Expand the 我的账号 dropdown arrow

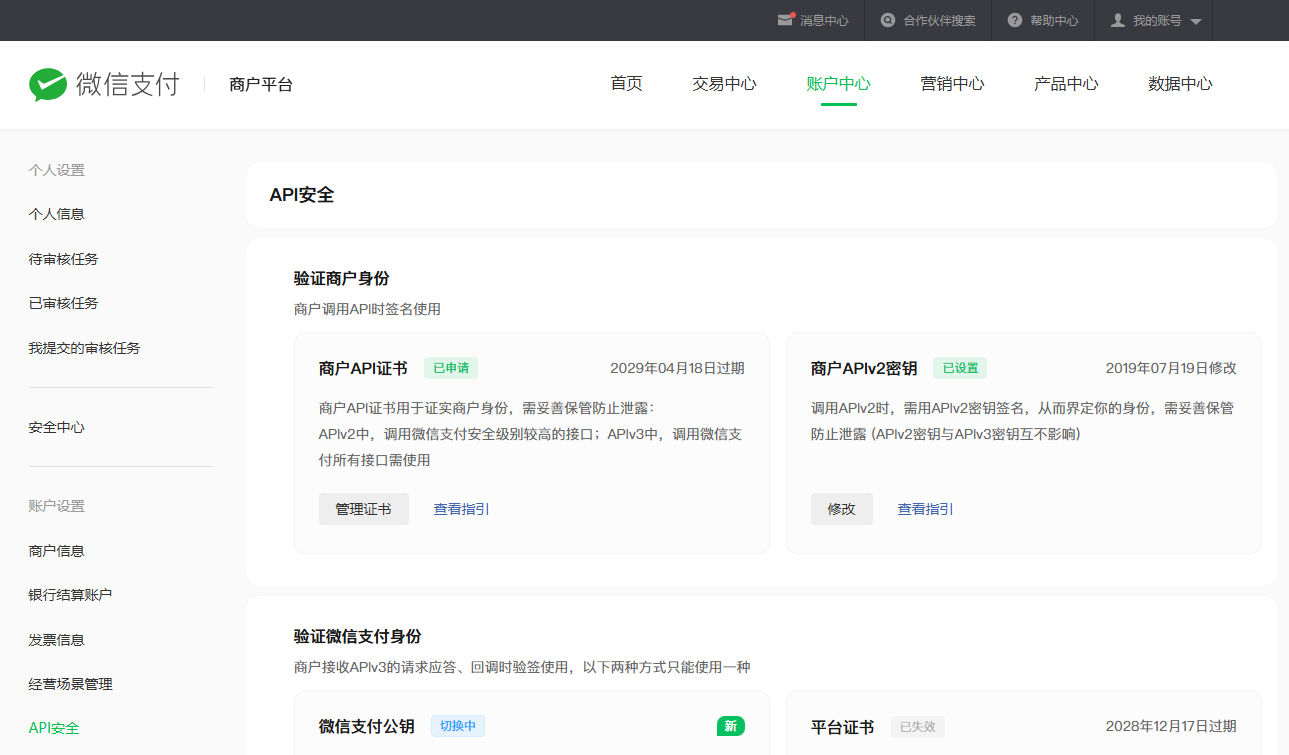coord(1196,21)
